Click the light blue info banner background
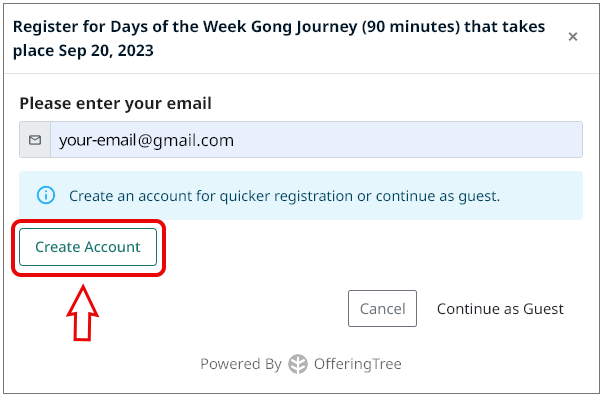Image resolution: width=602 pixels, height=396 pixels. [x=301, y=196]
